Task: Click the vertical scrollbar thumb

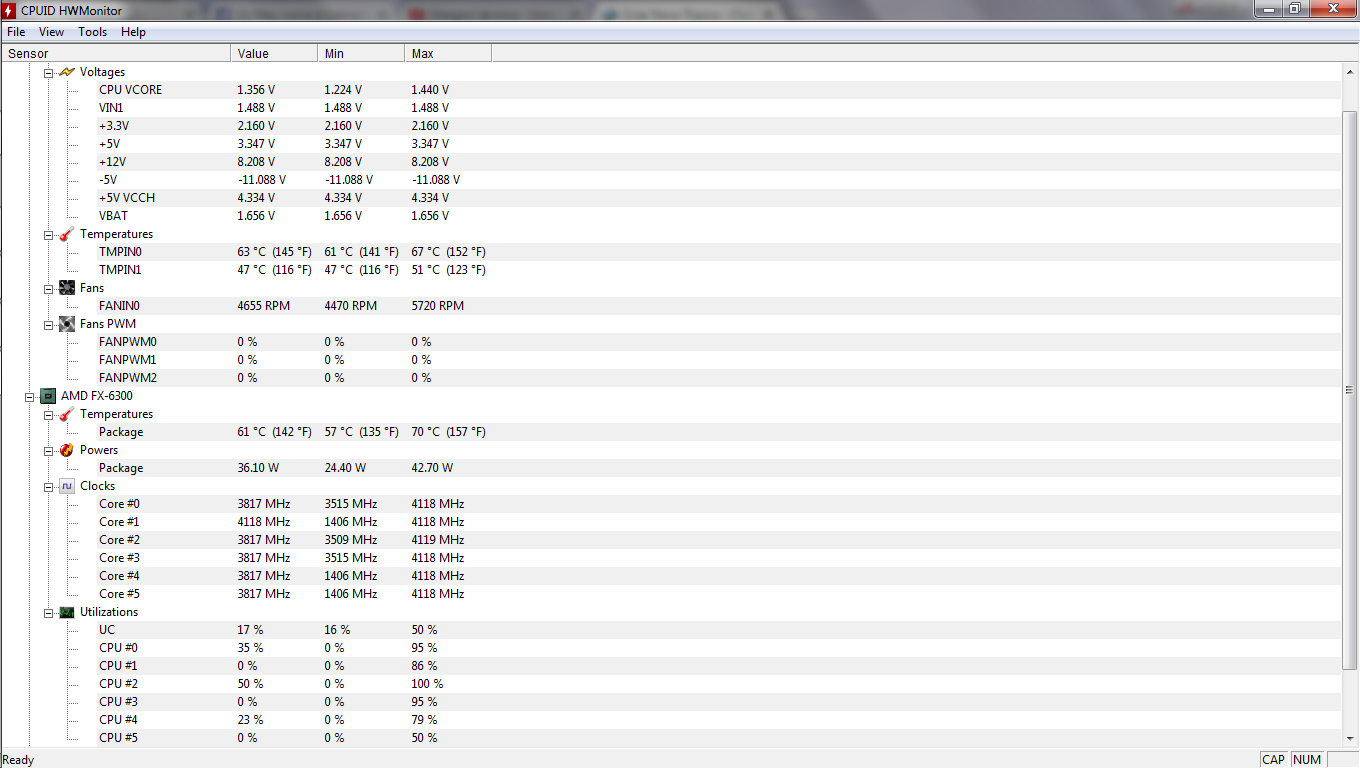Action: tap(1349, 390)
